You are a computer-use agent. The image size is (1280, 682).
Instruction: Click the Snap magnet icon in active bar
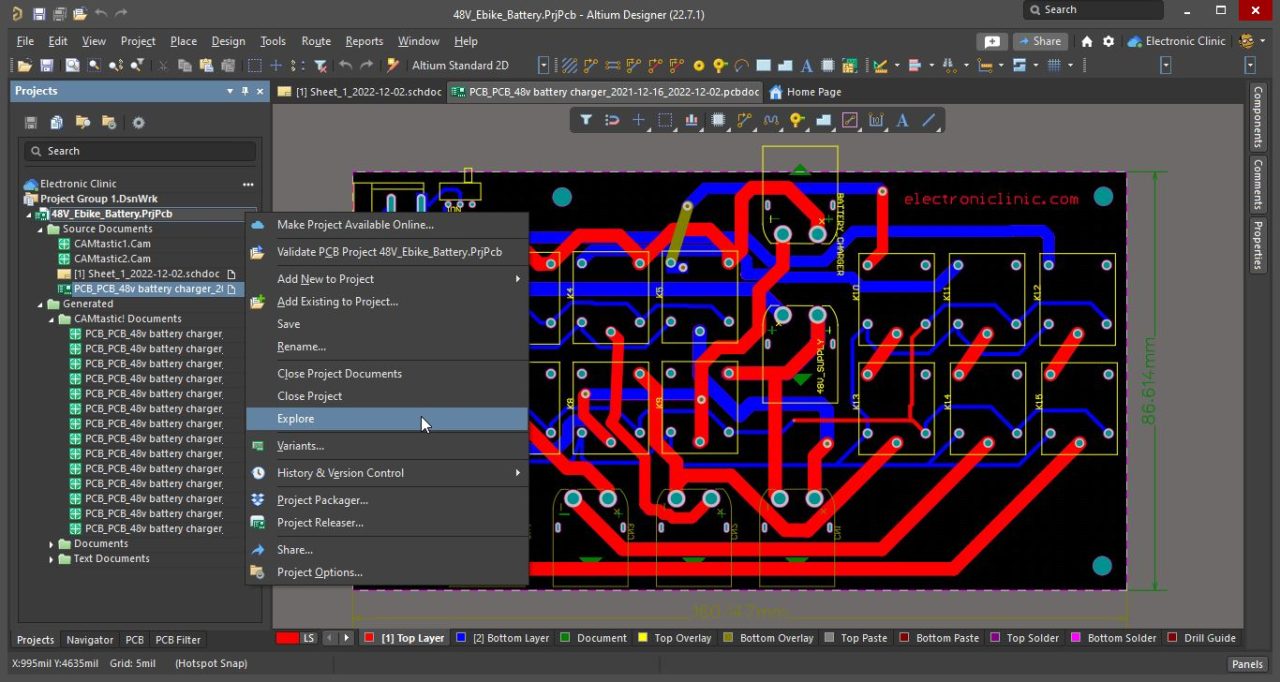(x=612, y=120)
